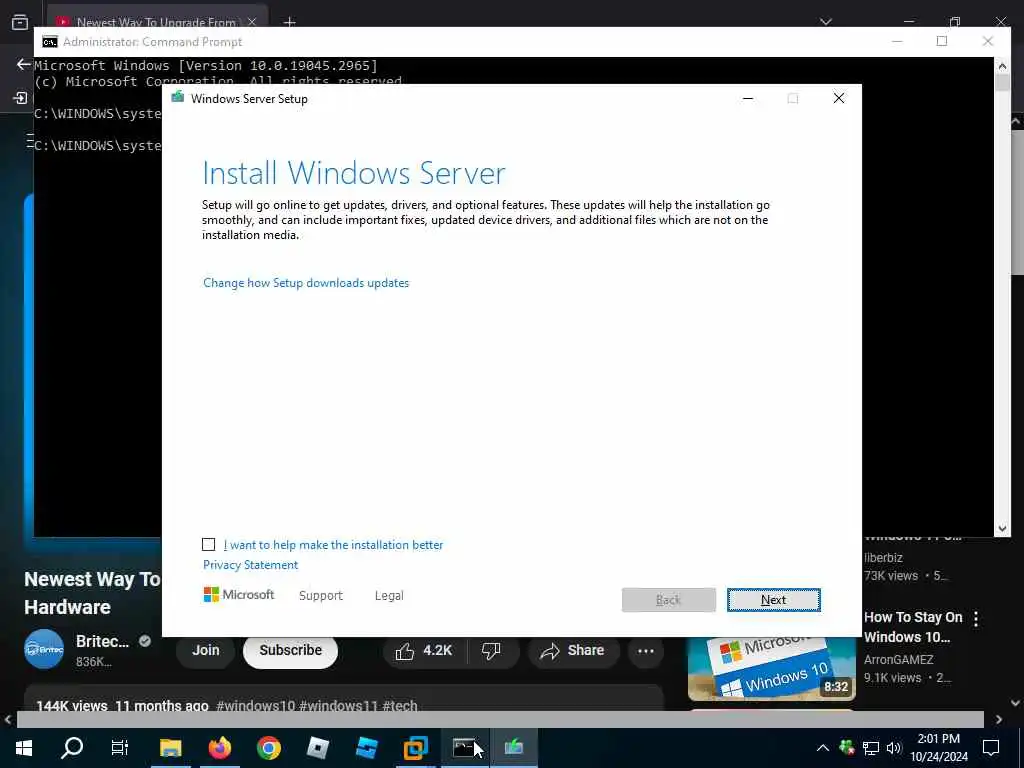Switch to Command Prompt in the taskbar
Image resolution: width=1024 pixels, height=768 pixels.
click(x=464, y=748)
